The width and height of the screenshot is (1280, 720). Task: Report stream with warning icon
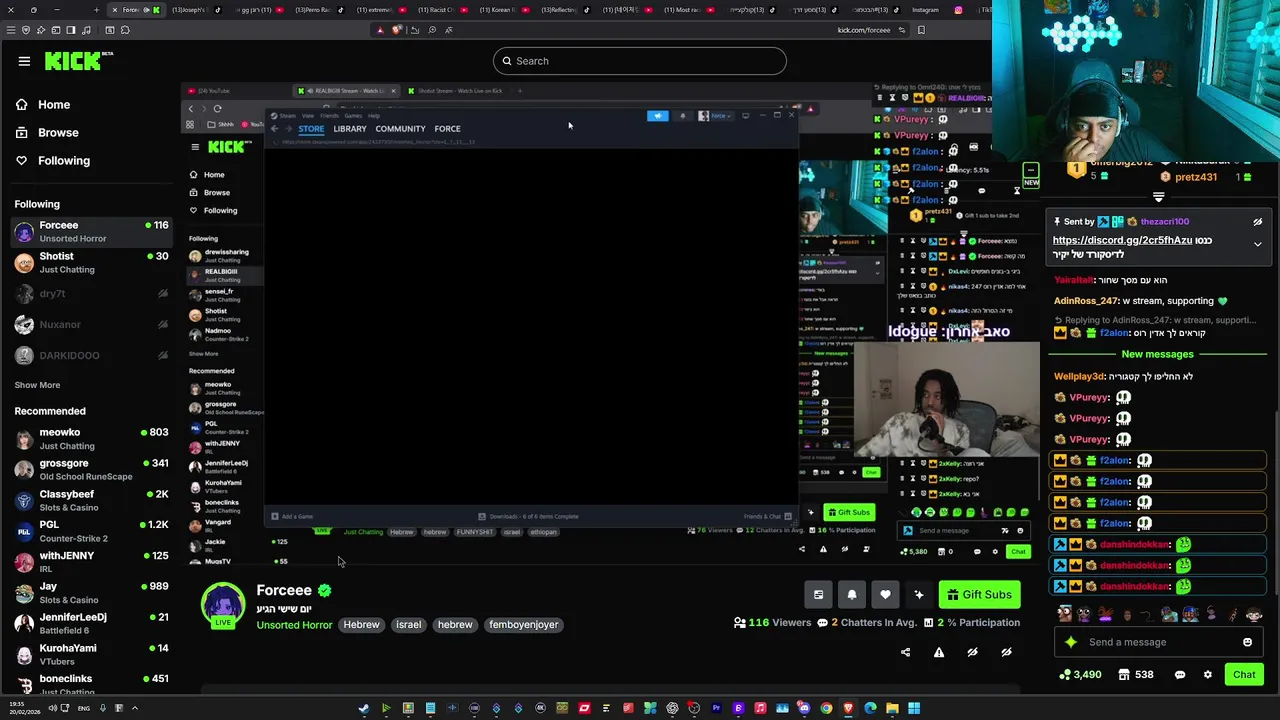point(939,652)
